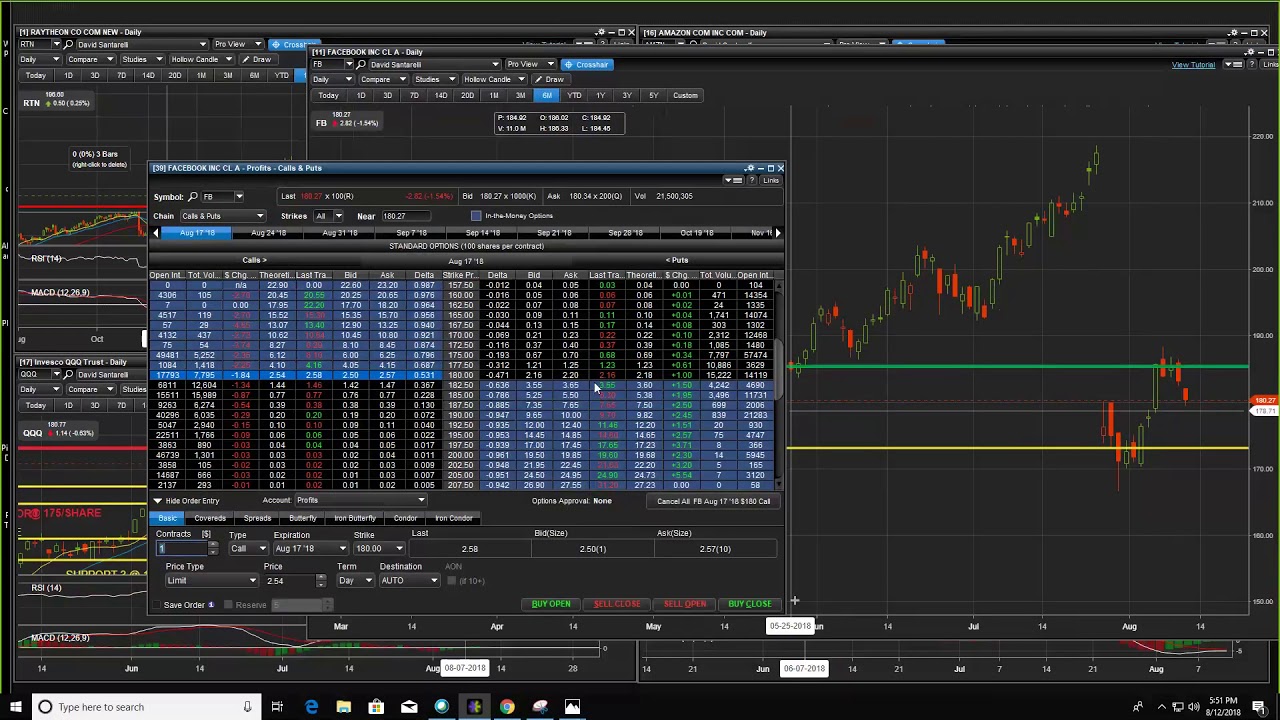Collapse the Hide Order Entry section
This screenshot has height=720, width=1280.
[x=186, y=501]
